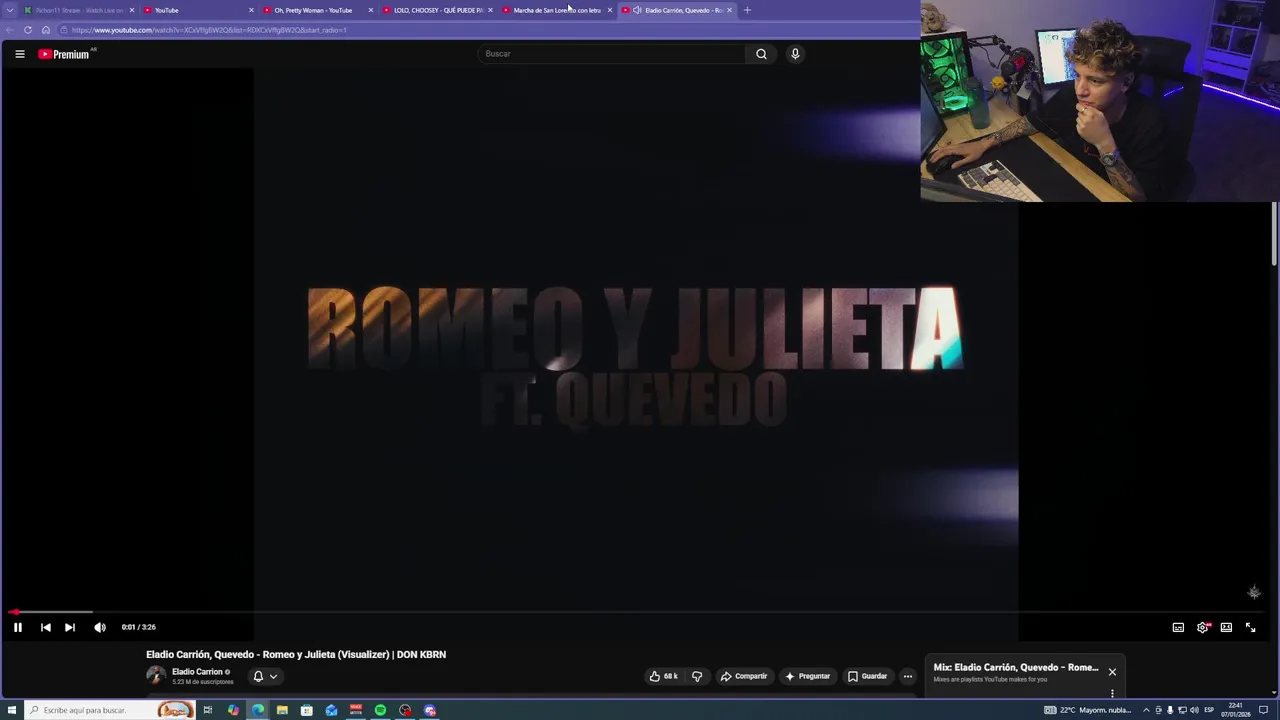The width and height of the screenshot is (1280, 720).
Task: Click the search magnifier button
Action: (761, 54)
